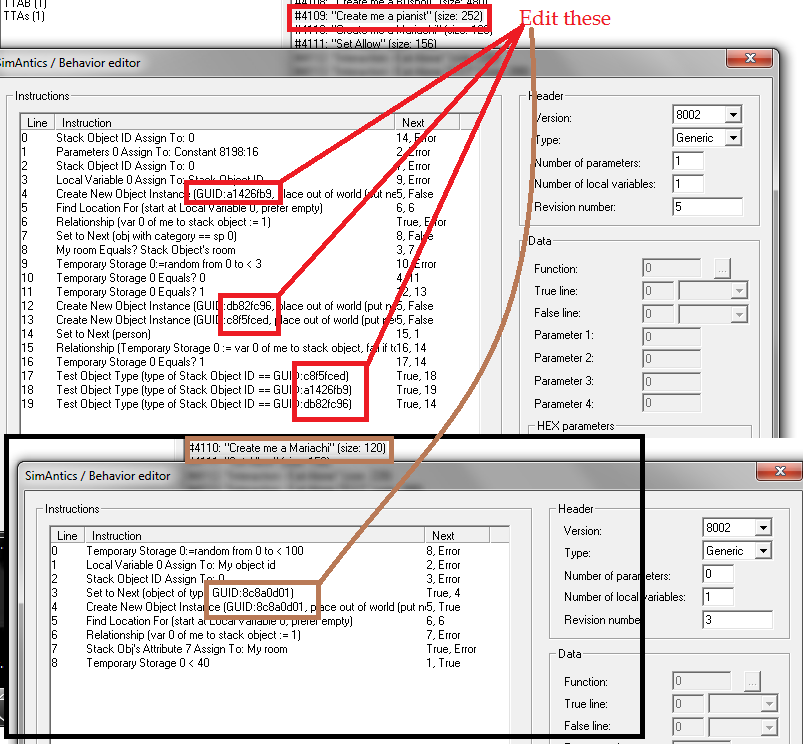Click the Parameter 3 field in the upper editor
The image size is (803, 744).
671,381
